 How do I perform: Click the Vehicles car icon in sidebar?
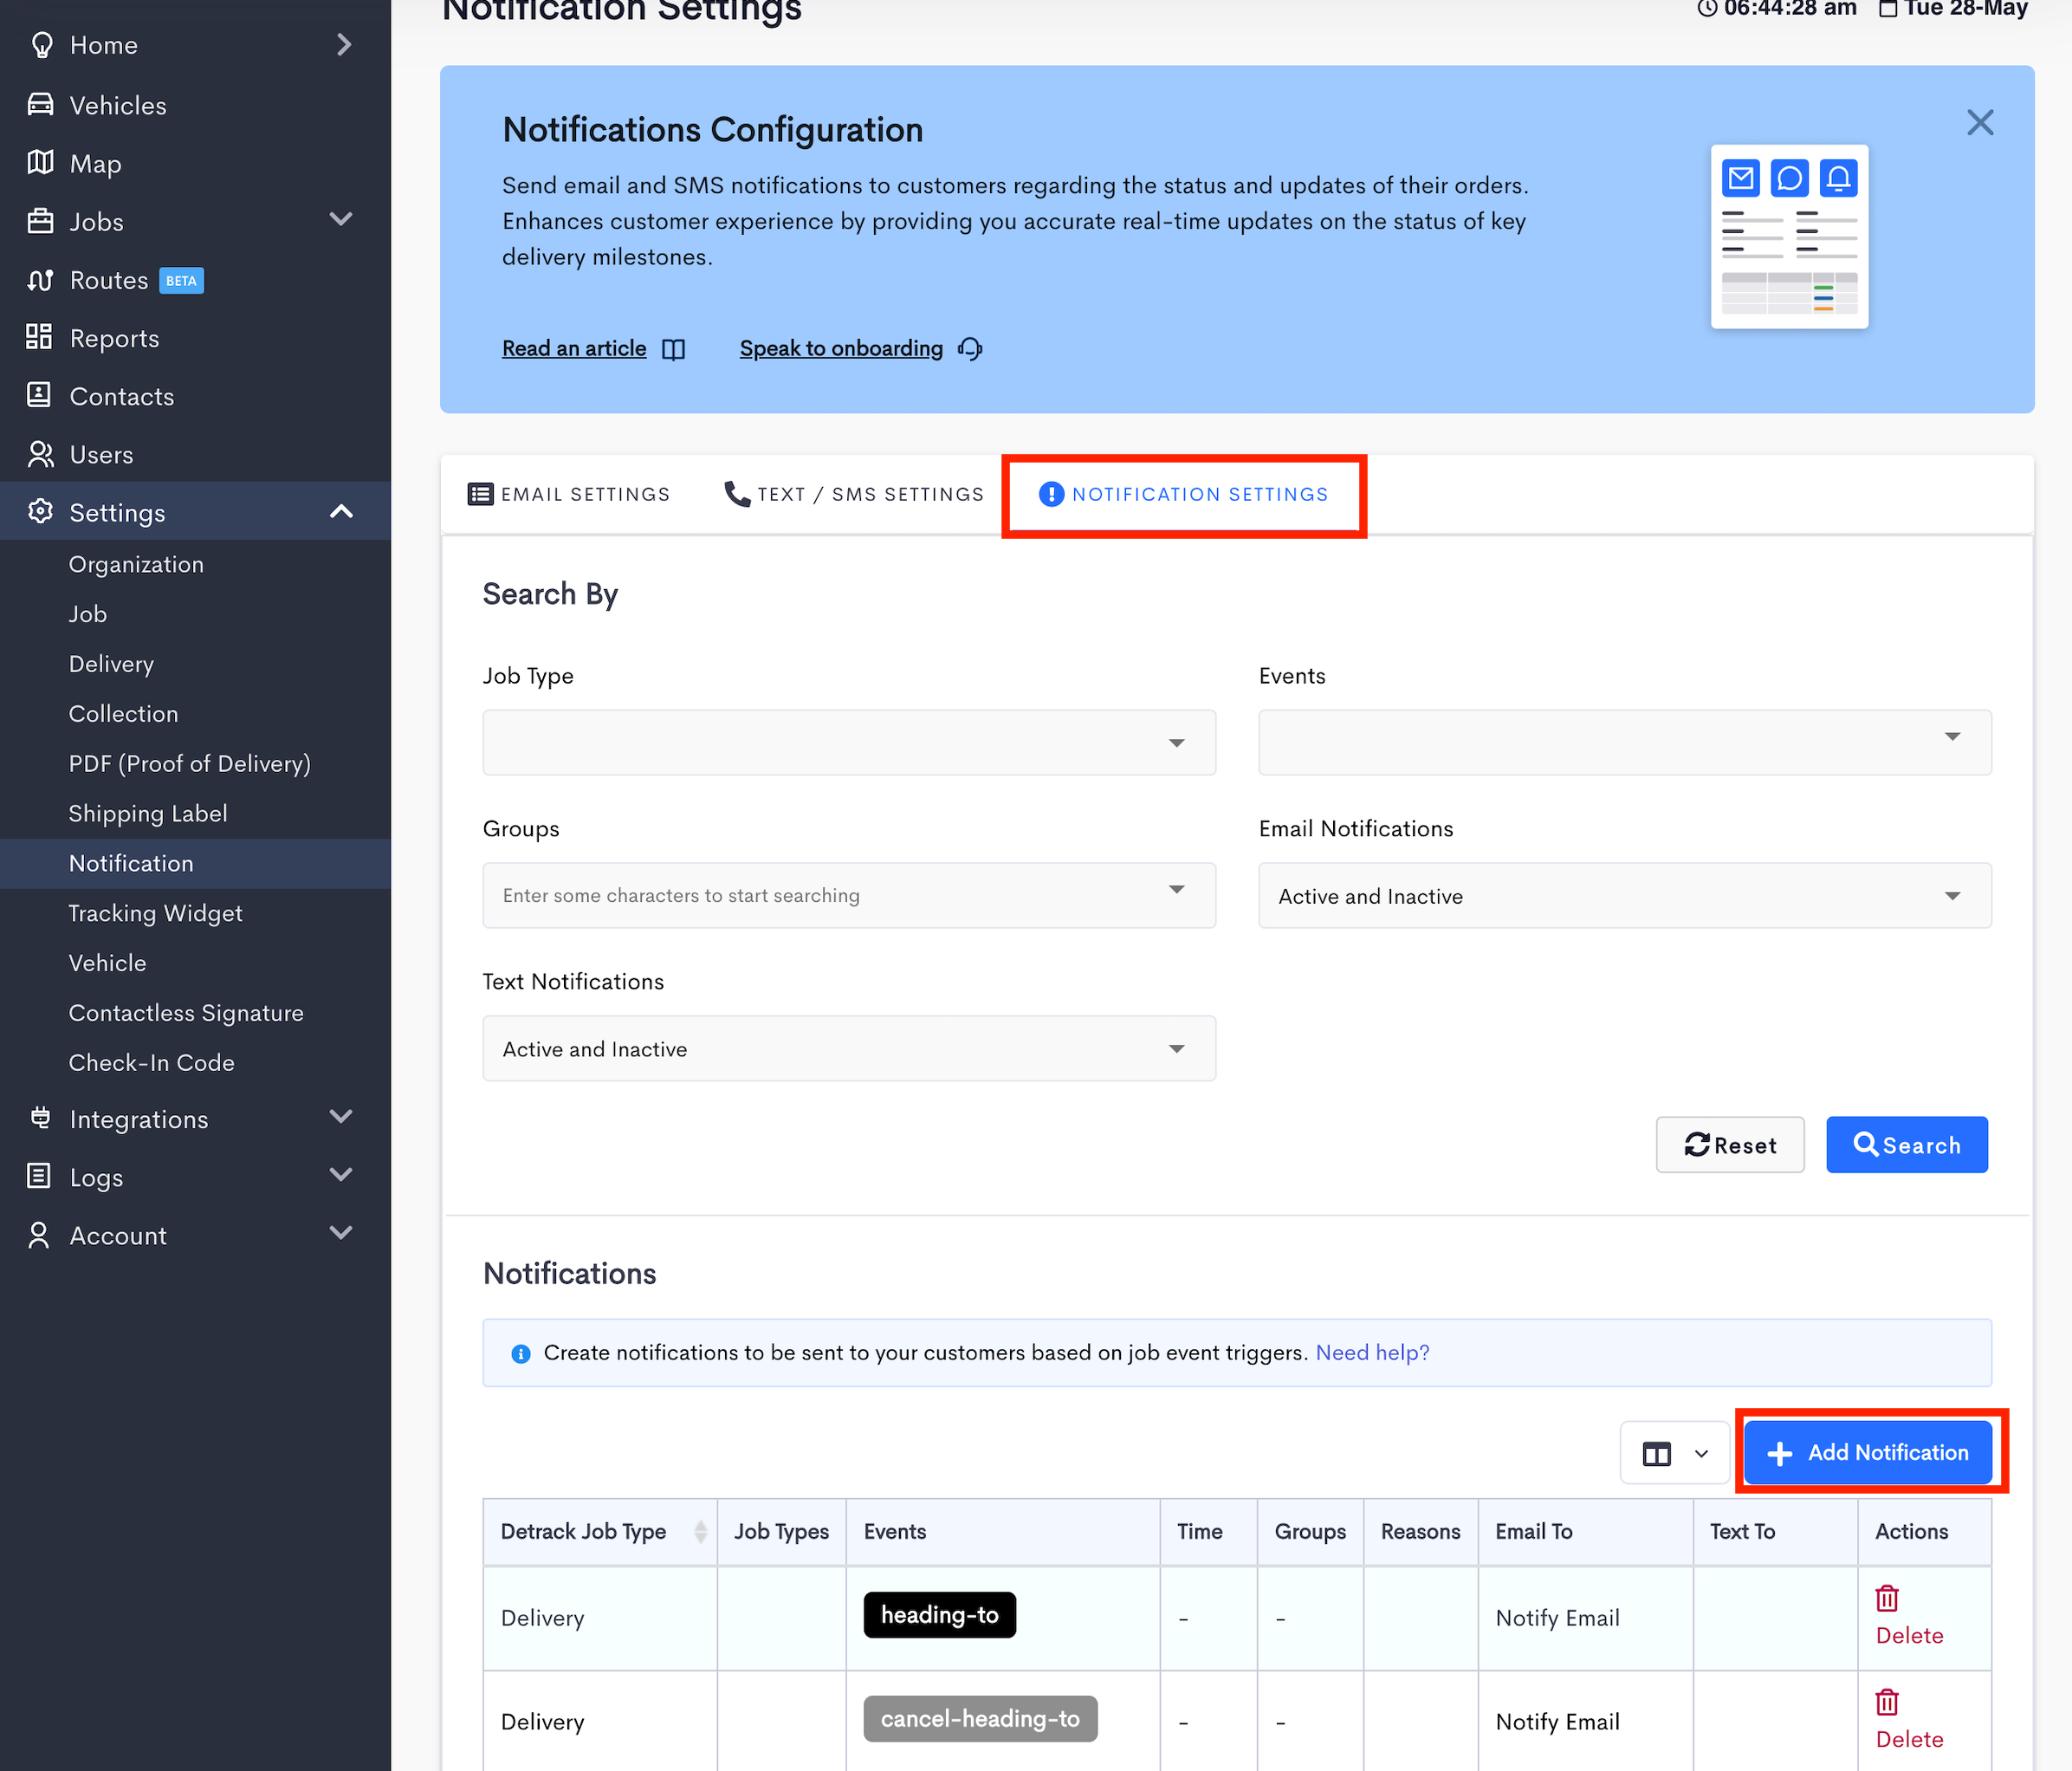[40, 105]
